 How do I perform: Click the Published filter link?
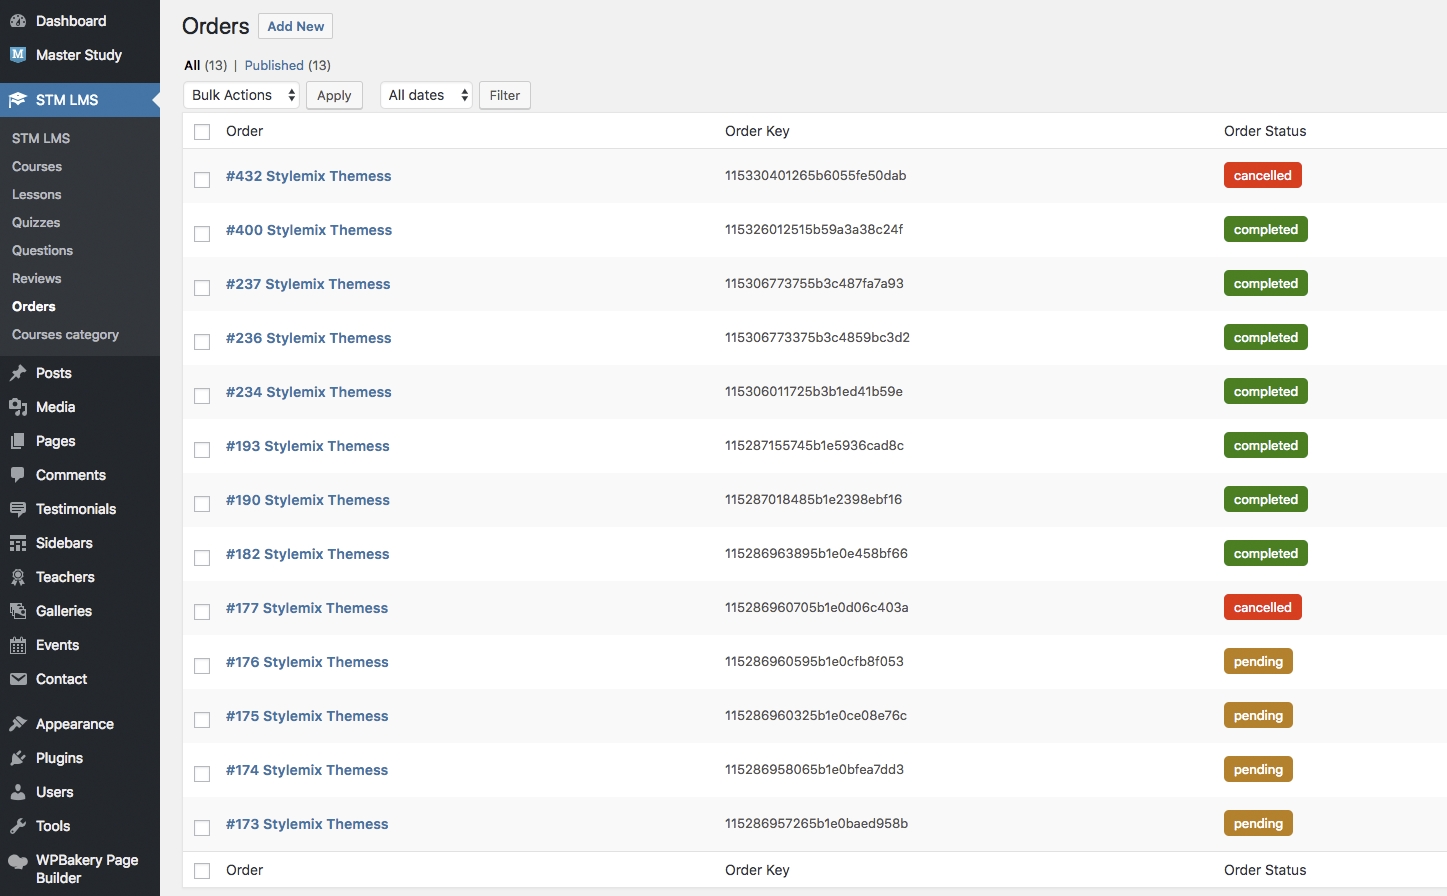coord(274,65)
